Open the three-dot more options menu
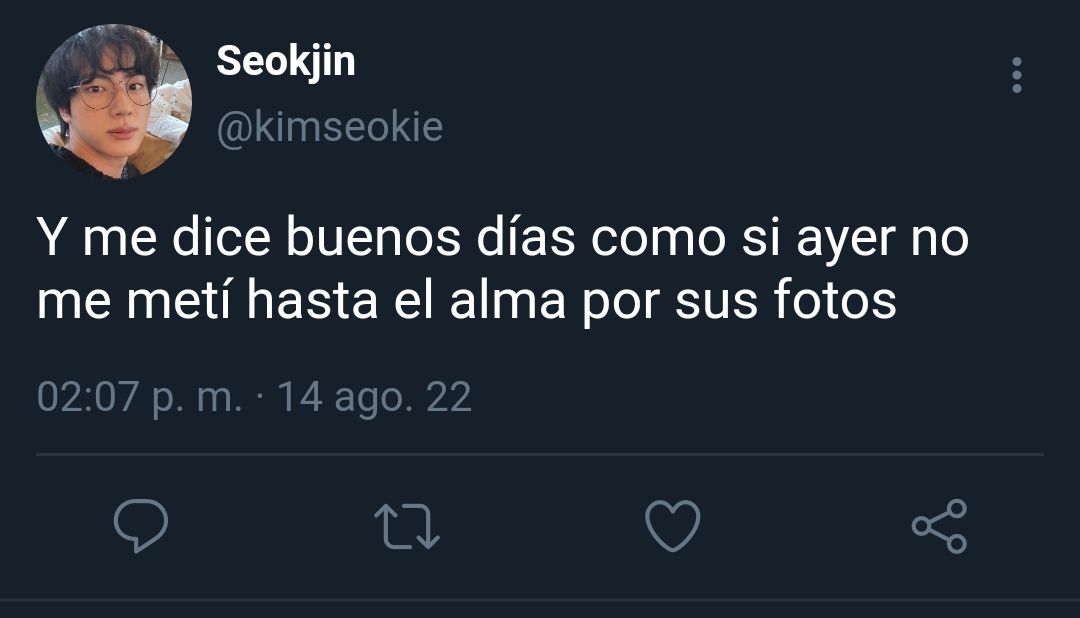 (1017, 75)
